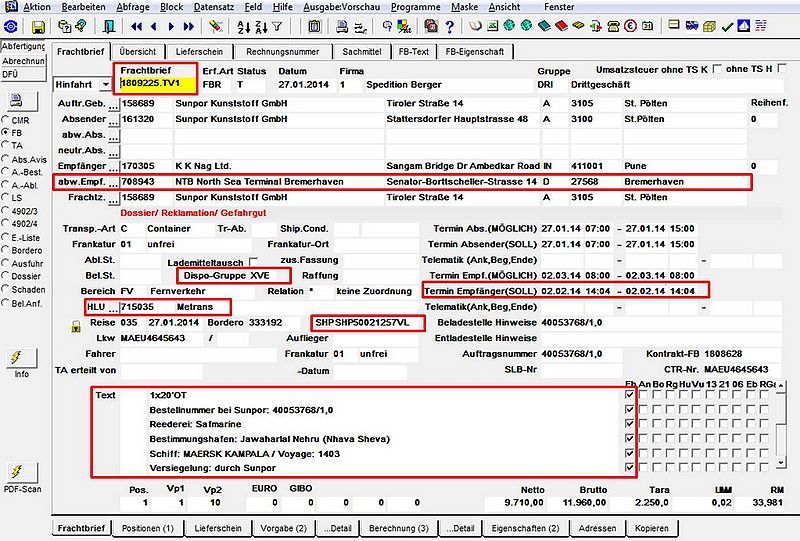The width and height of the screenshot is (800, 541).
Task: Open the calendar 31 icon
Action: pyautogui.click(x=647, y=26)
